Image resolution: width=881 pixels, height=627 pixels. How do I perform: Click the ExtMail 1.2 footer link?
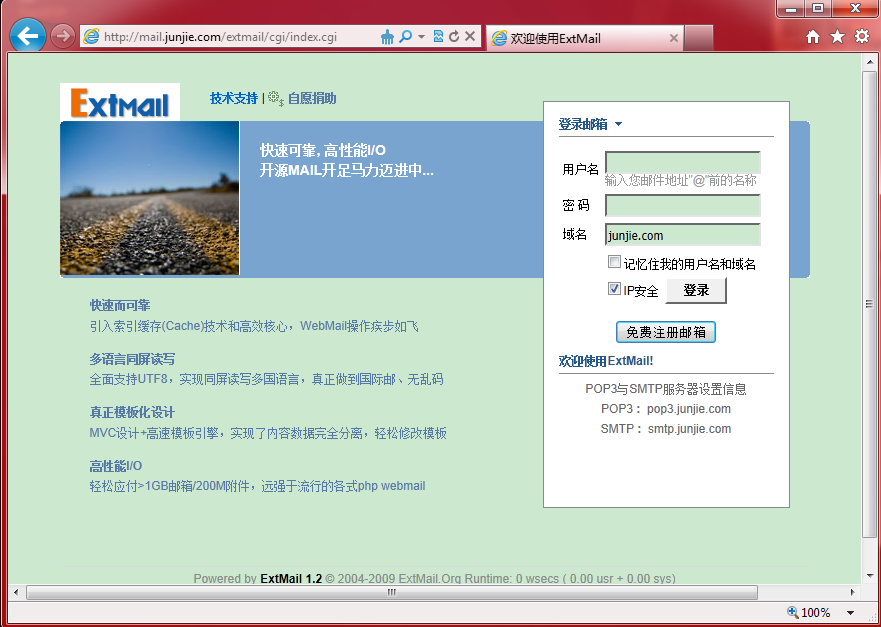[x=291, y=579]
